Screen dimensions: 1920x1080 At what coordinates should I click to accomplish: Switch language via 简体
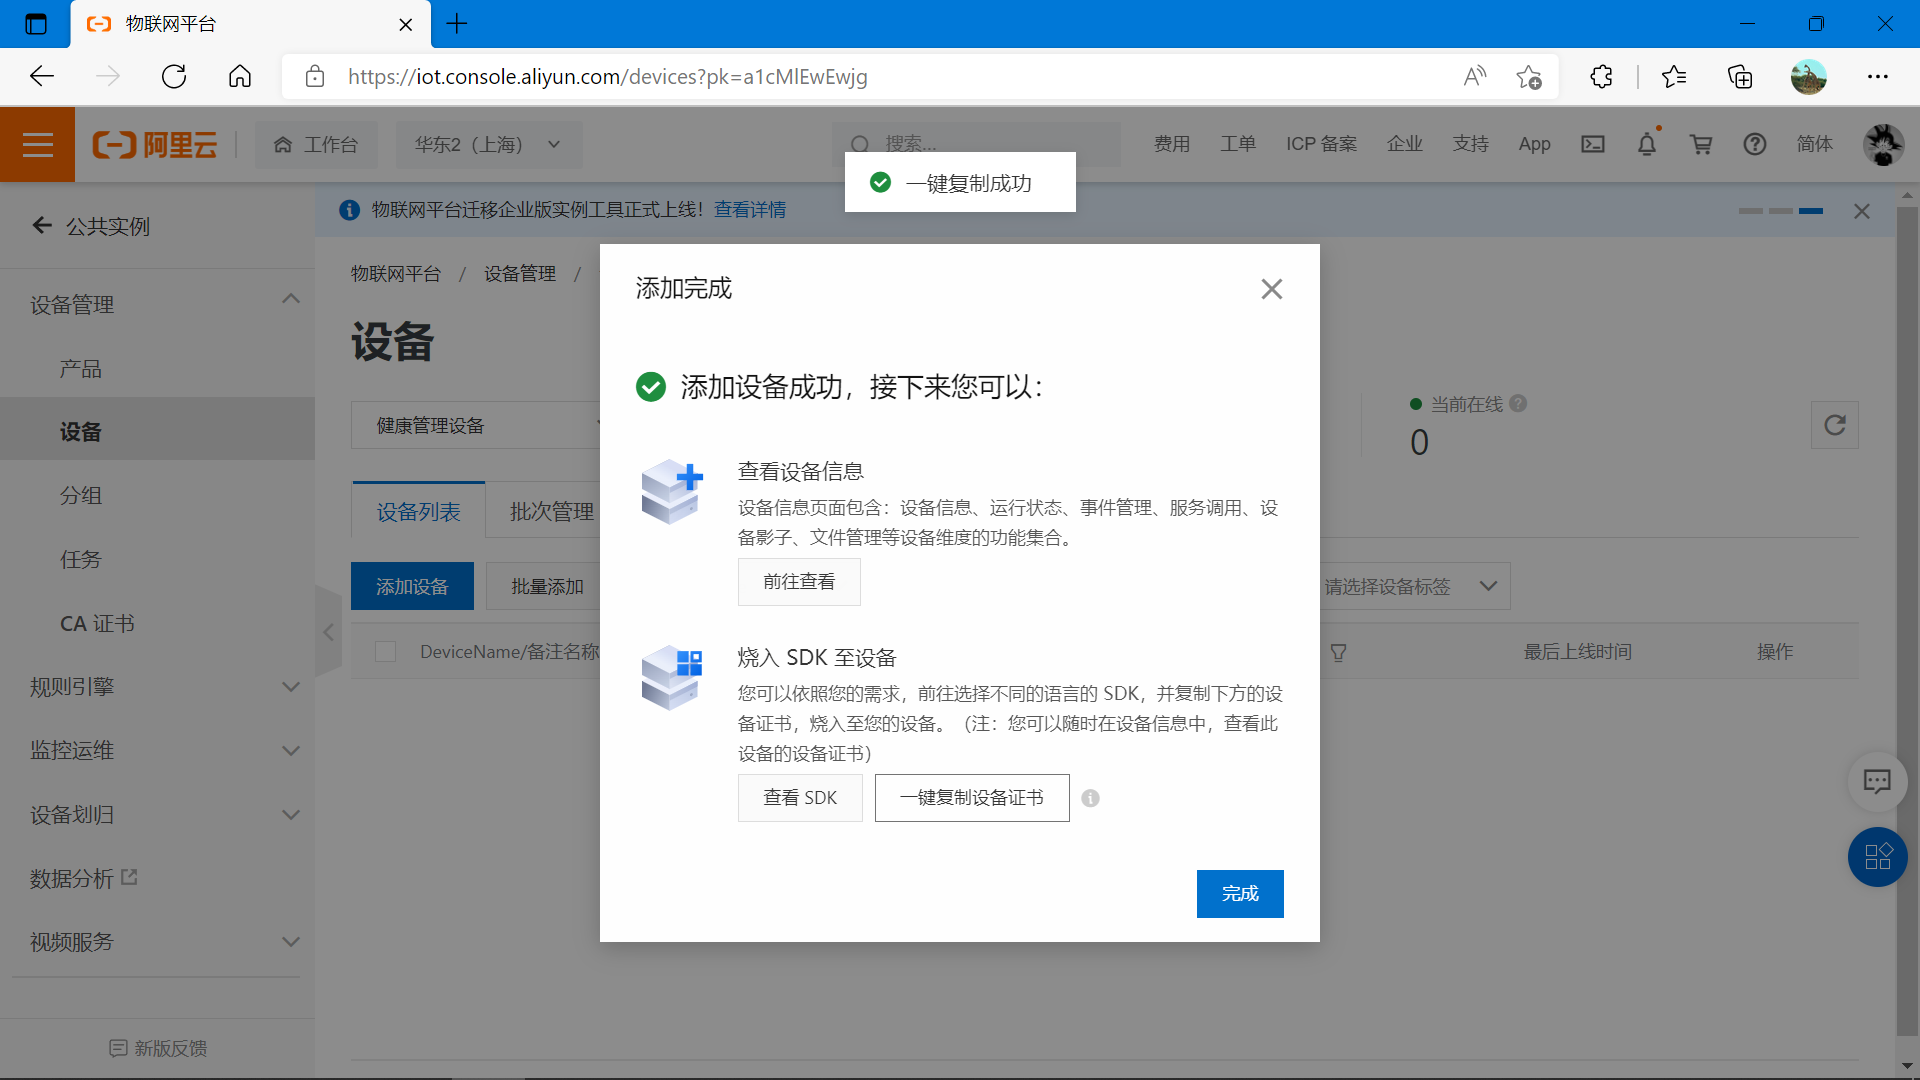coord(1815,144)
